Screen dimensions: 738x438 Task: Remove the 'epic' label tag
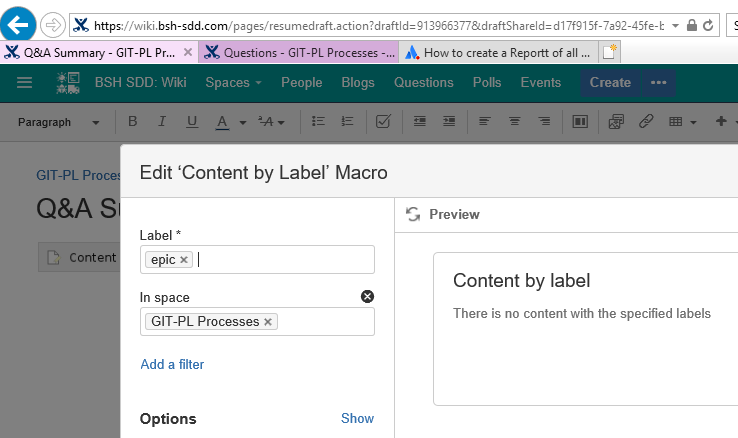coord(184,260)
